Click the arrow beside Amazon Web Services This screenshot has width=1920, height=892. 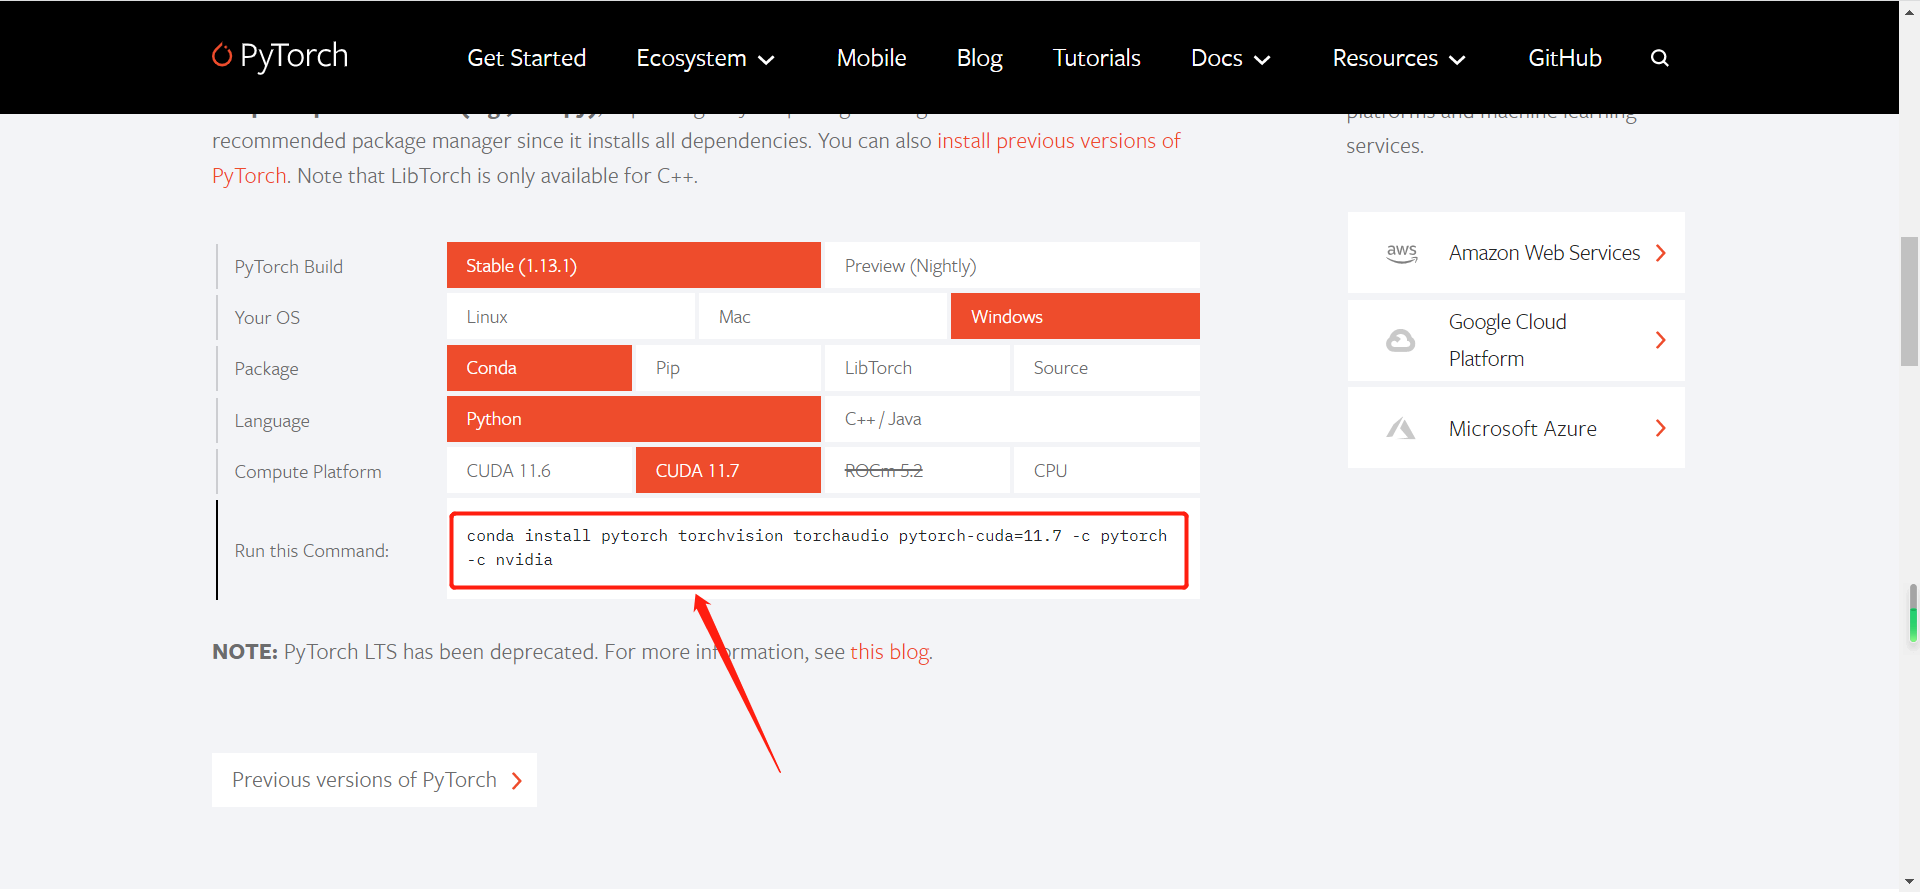[x=1661, y=253]
